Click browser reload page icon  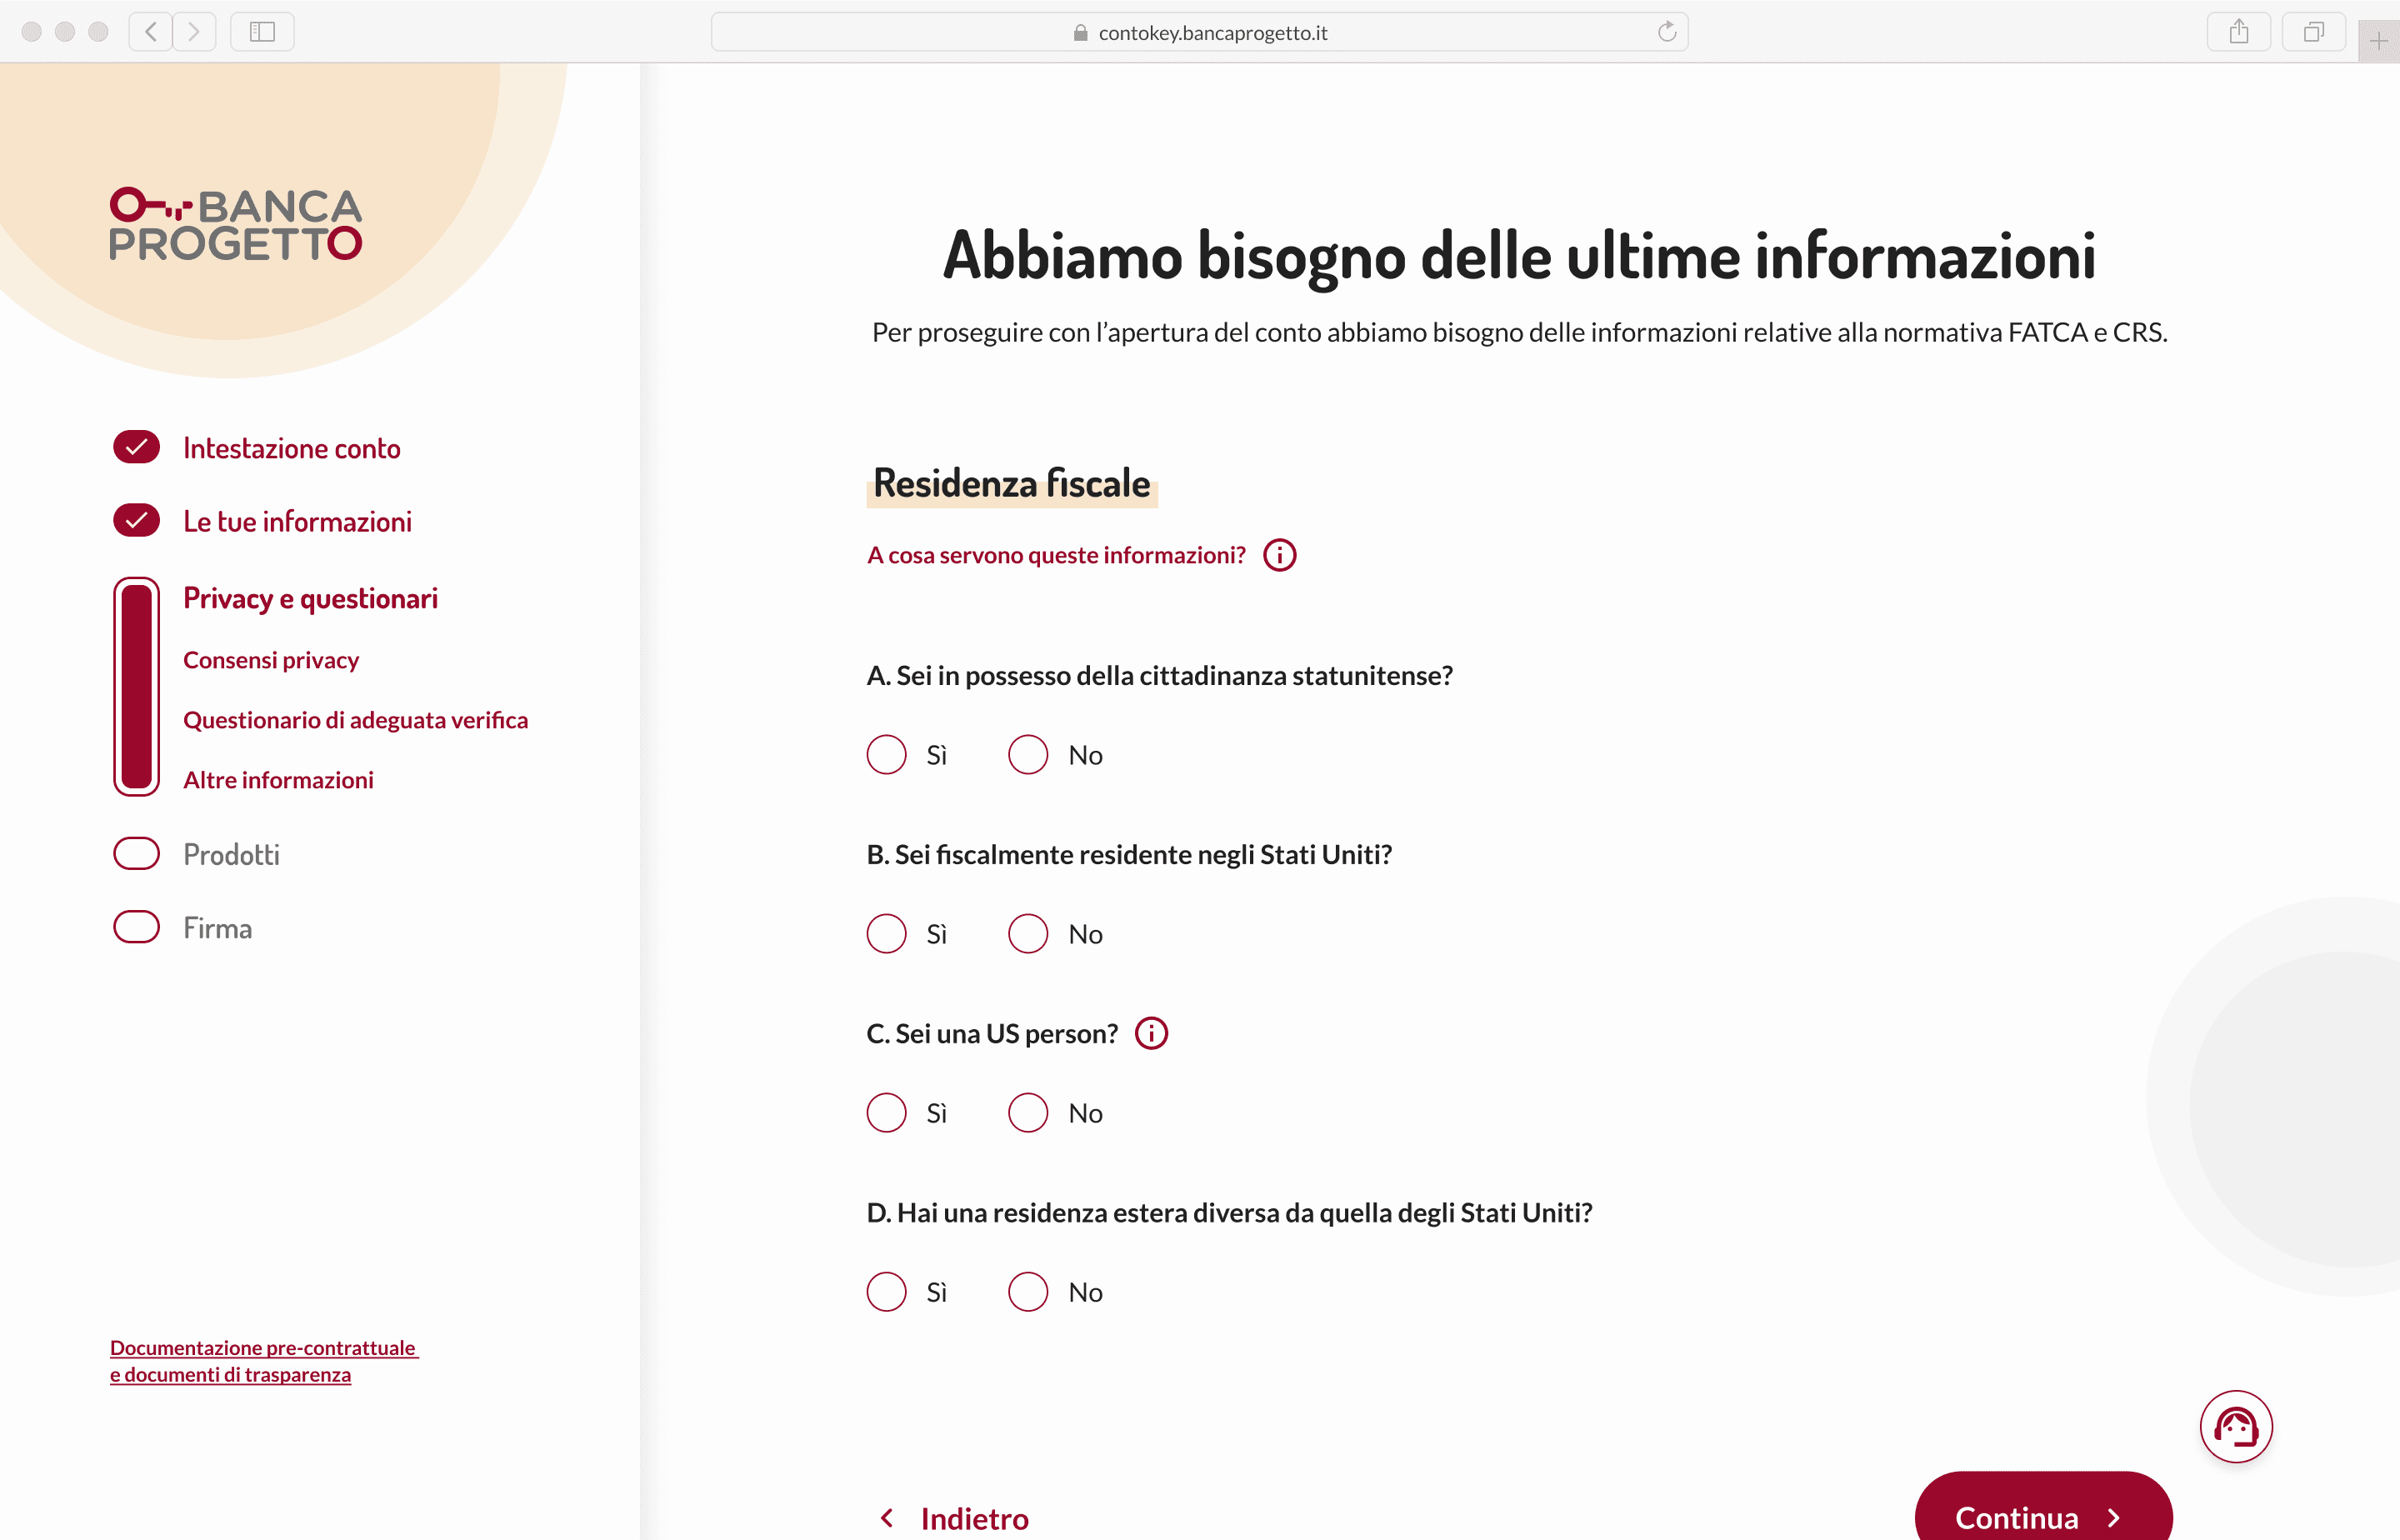click(1666, 32)
